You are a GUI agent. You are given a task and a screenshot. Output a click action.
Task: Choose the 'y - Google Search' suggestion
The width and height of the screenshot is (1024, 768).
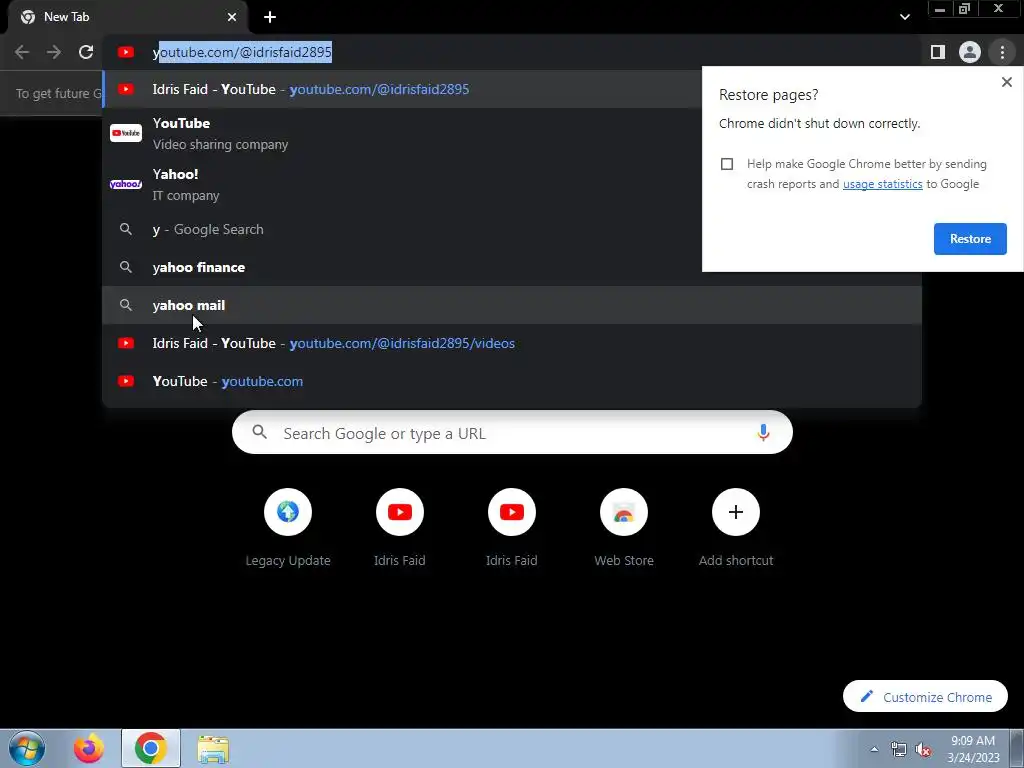[402, 229]
